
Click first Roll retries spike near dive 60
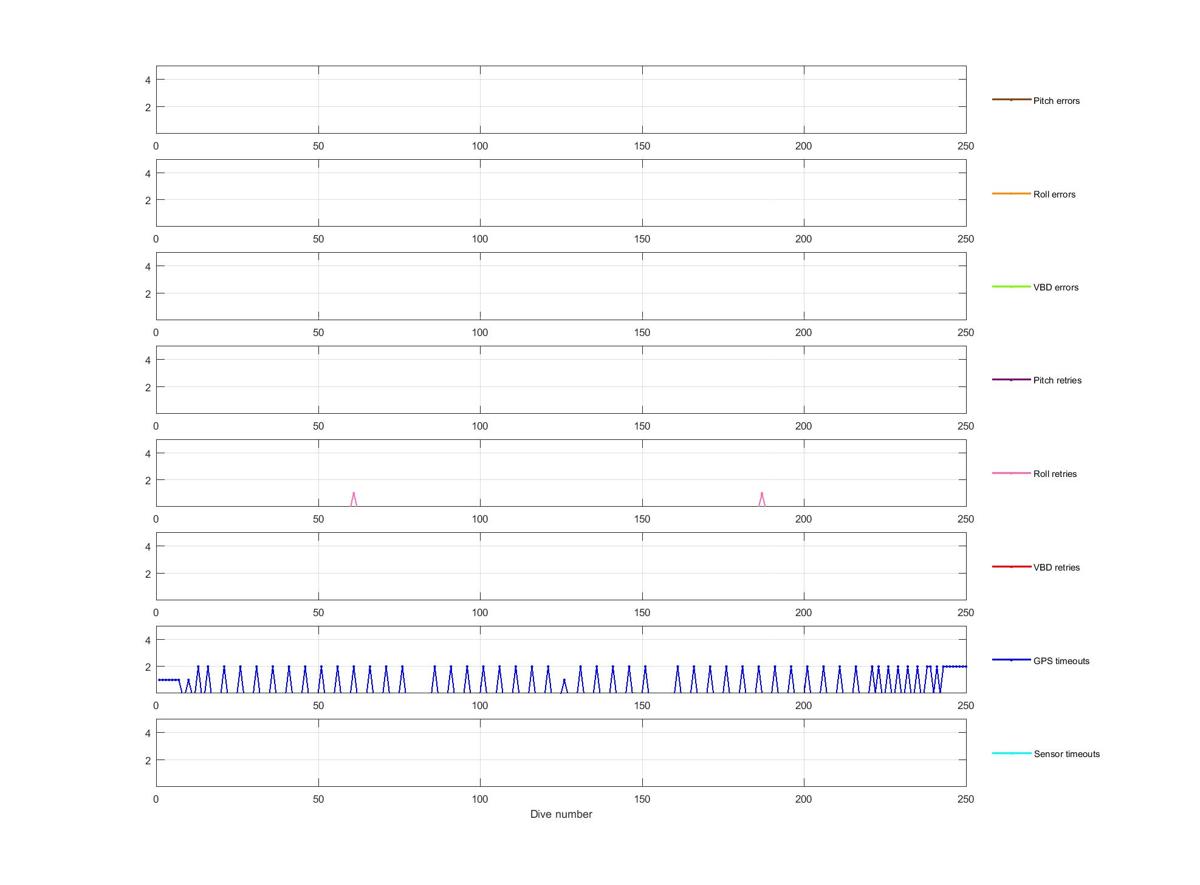353,499
